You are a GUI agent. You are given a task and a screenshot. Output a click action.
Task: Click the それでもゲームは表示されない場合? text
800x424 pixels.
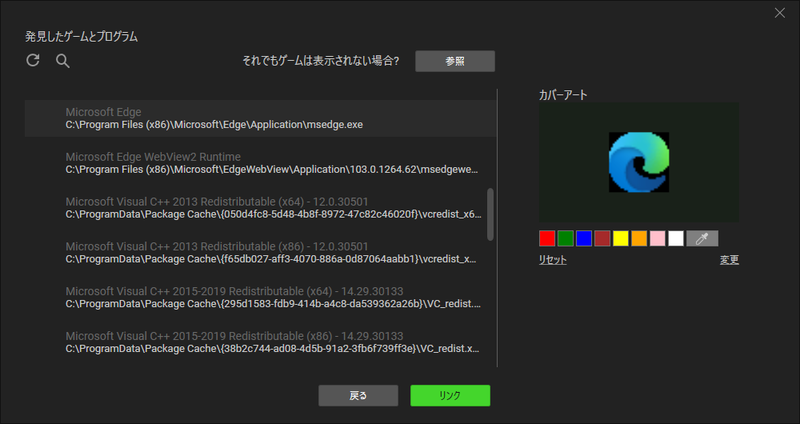coord(321,61)
